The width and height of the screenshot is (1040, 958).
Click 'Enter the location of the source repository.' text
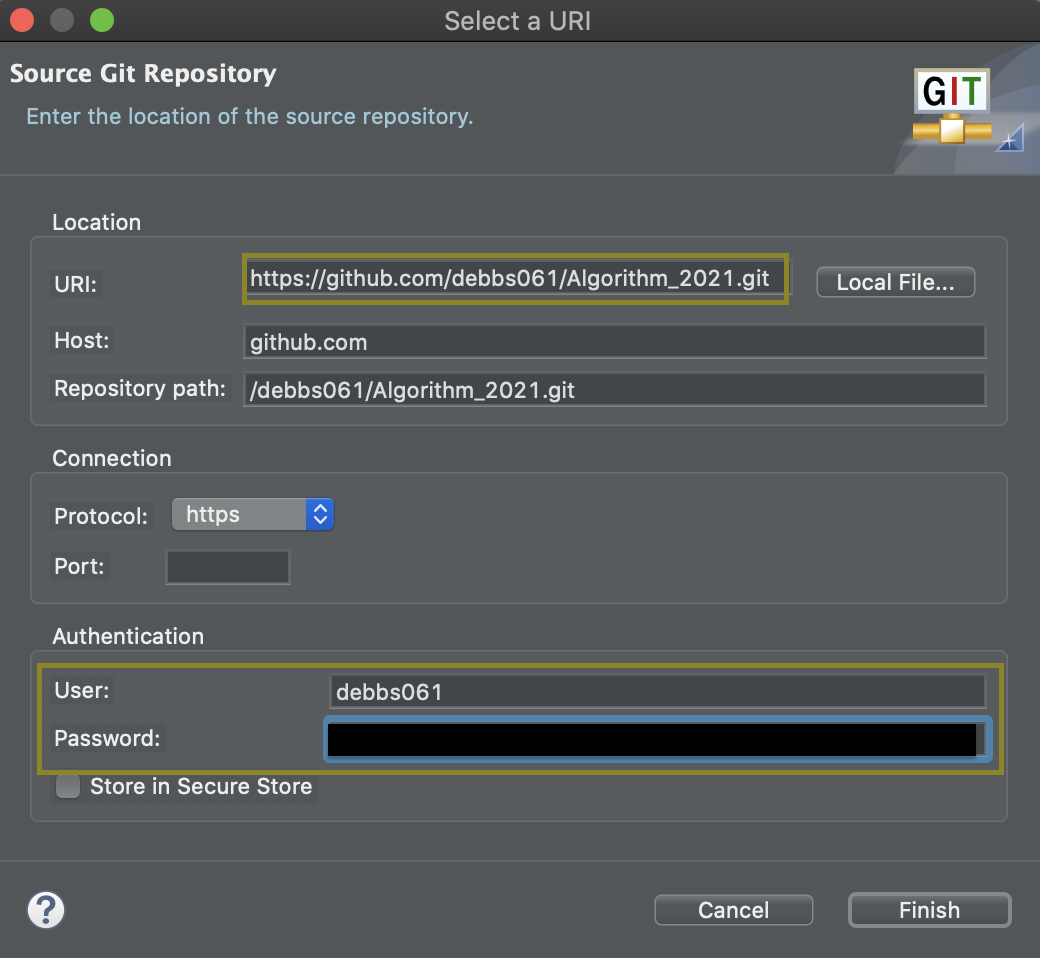pyautogui.click(x=249, y=117)
